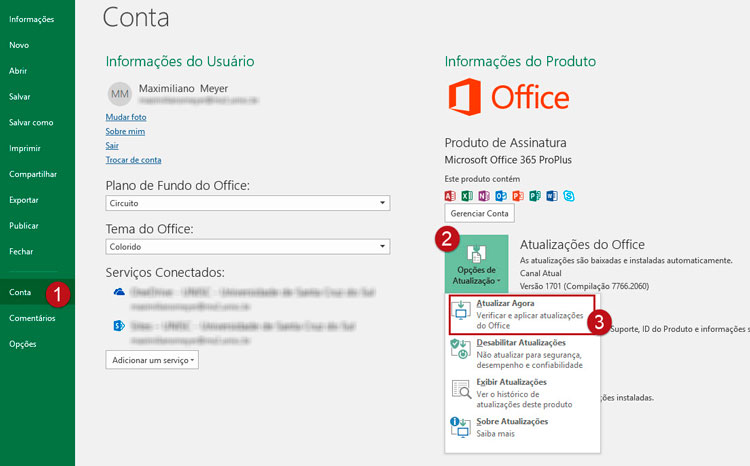Click the Mudar foto link
750x466 pixels.
[x=126, y=117]
